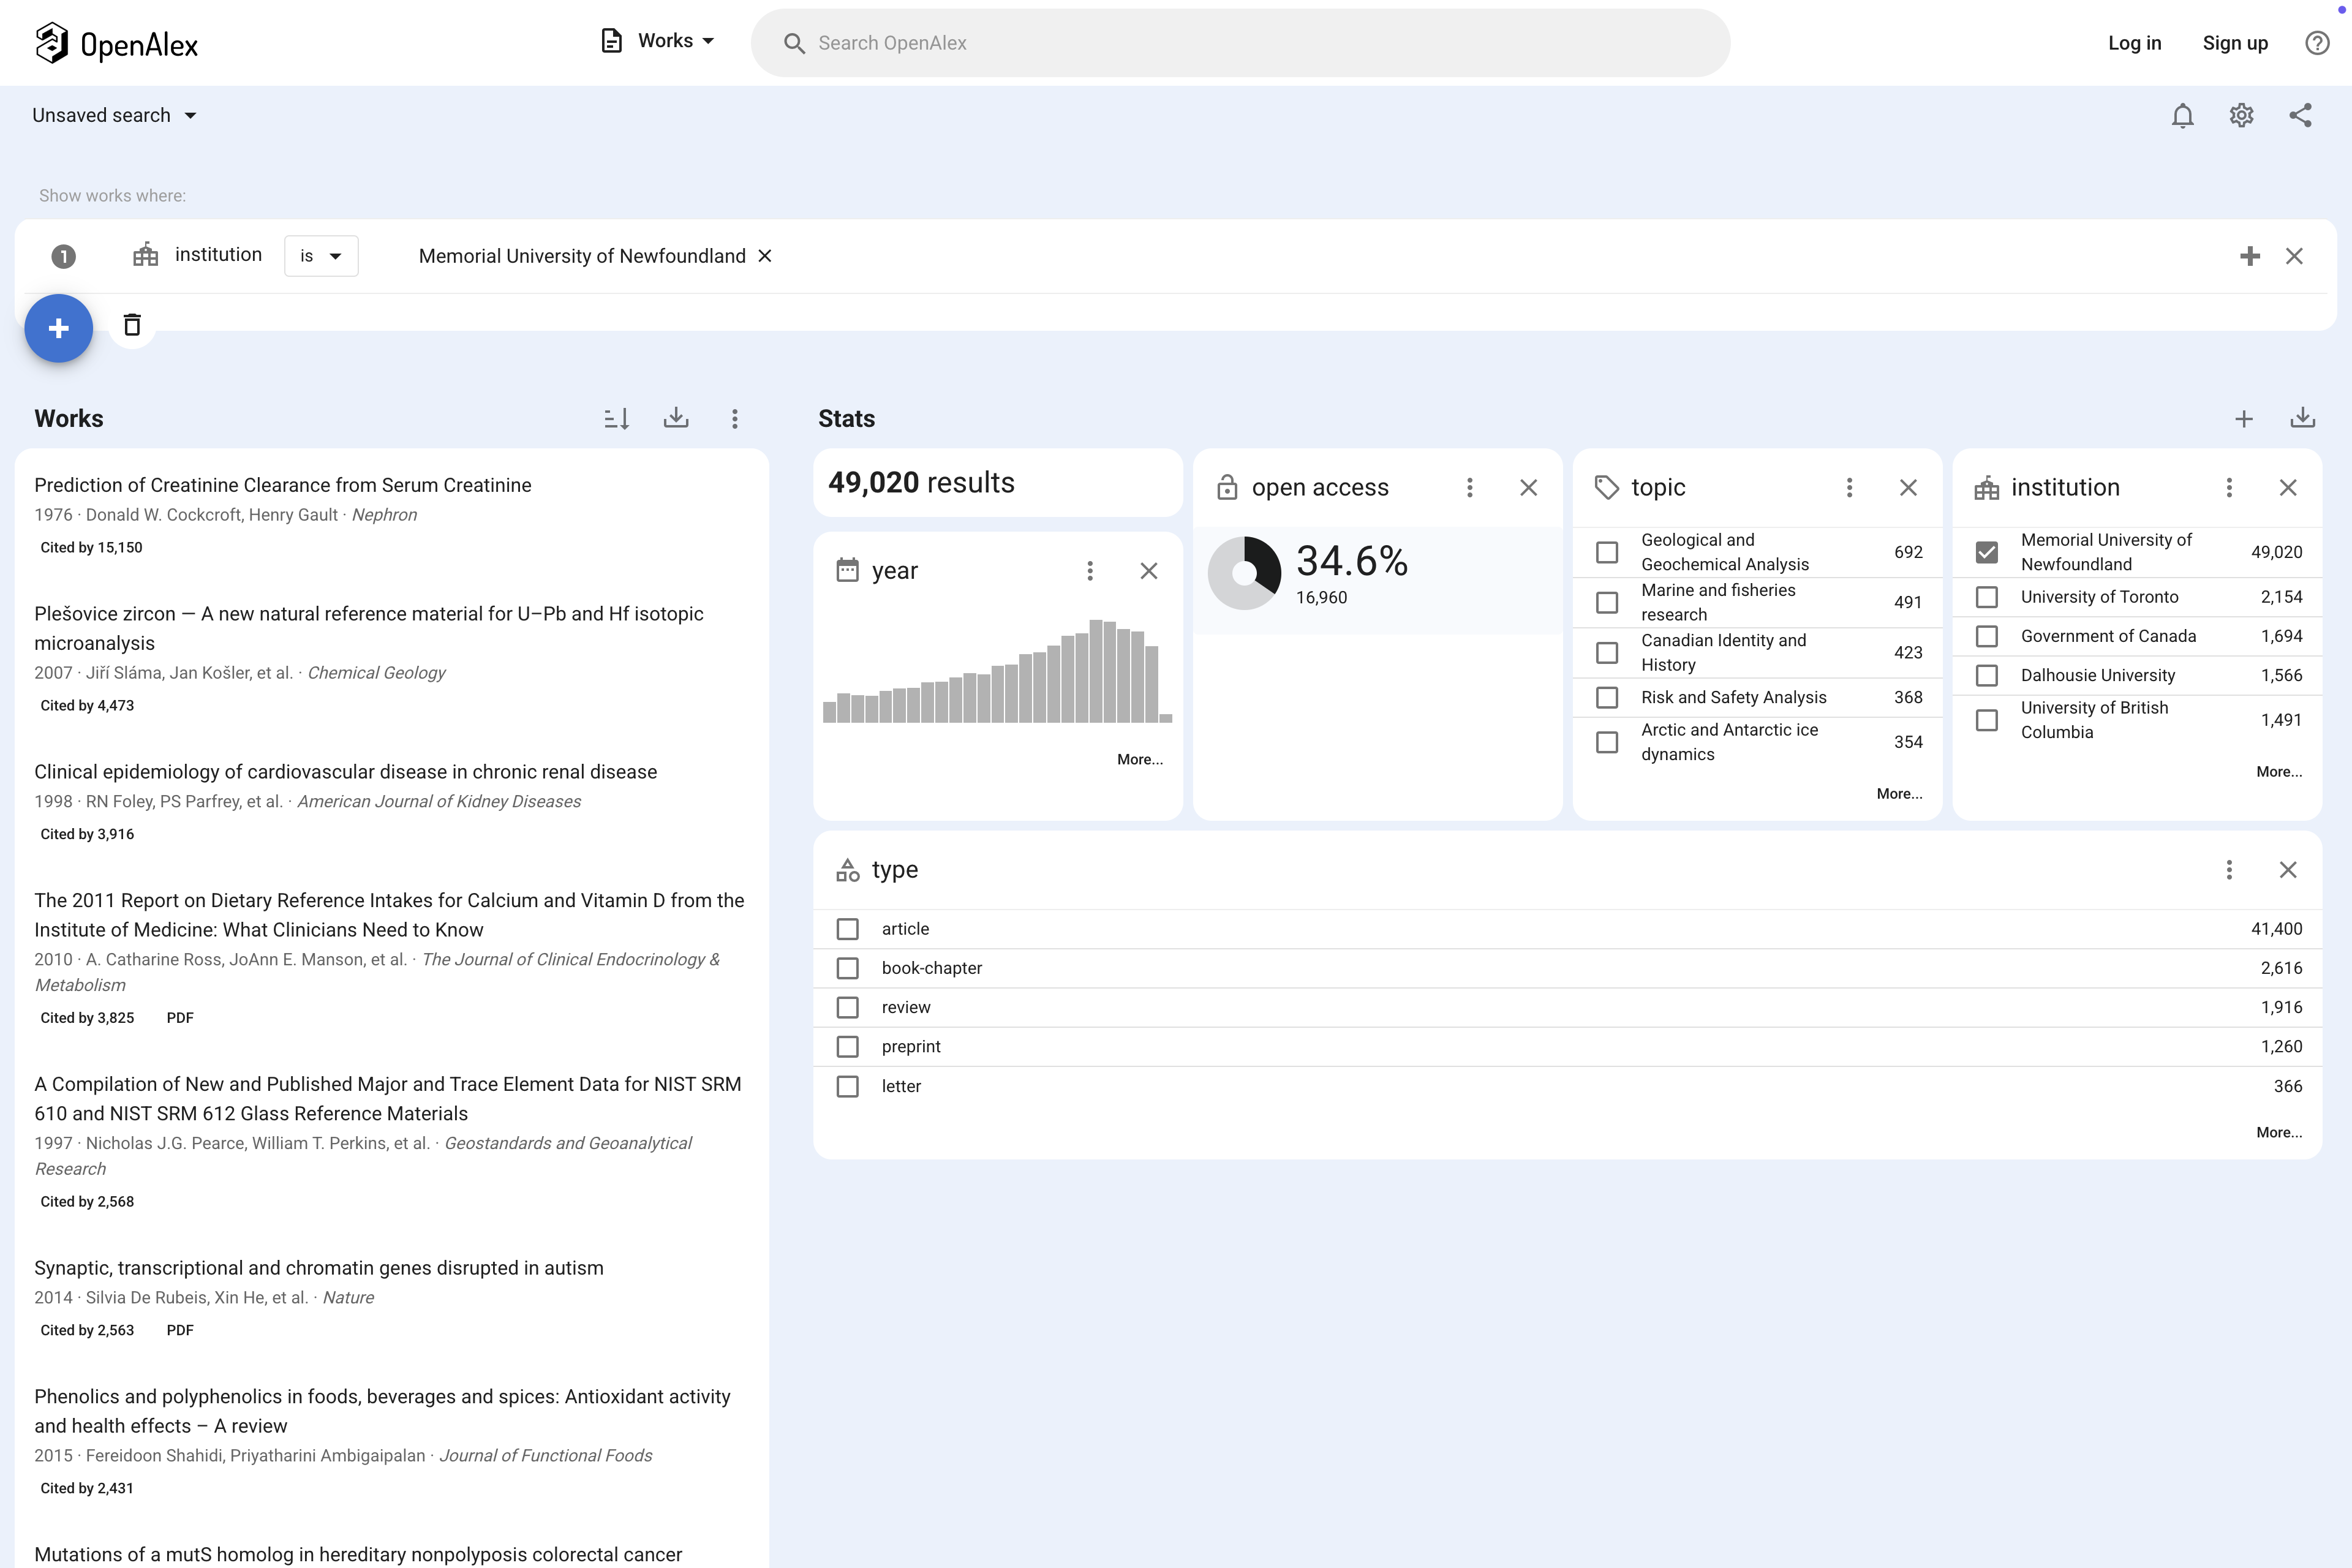Viewport: 2352px width, 1568px height.
Task: Click the Log in link
Action: (2134, 43)
